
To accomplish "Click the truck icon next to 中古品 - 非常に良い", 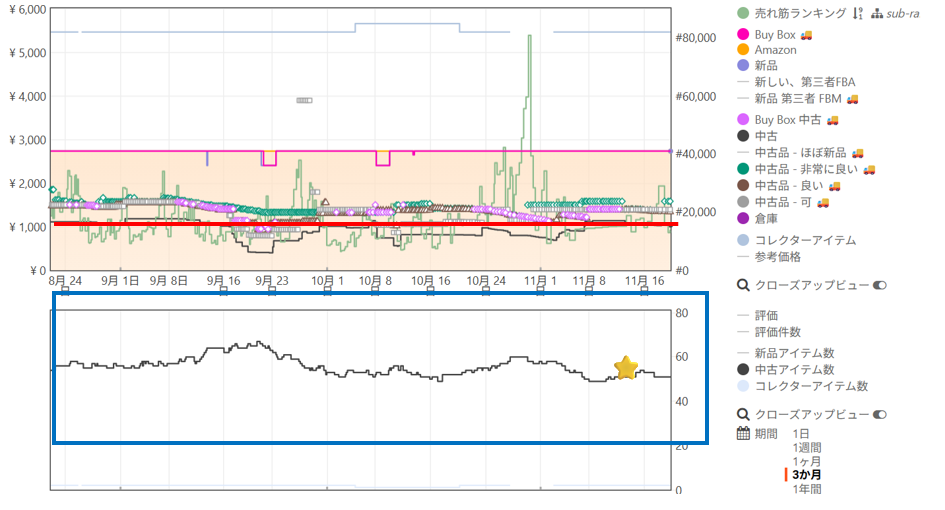I will 869,169.
